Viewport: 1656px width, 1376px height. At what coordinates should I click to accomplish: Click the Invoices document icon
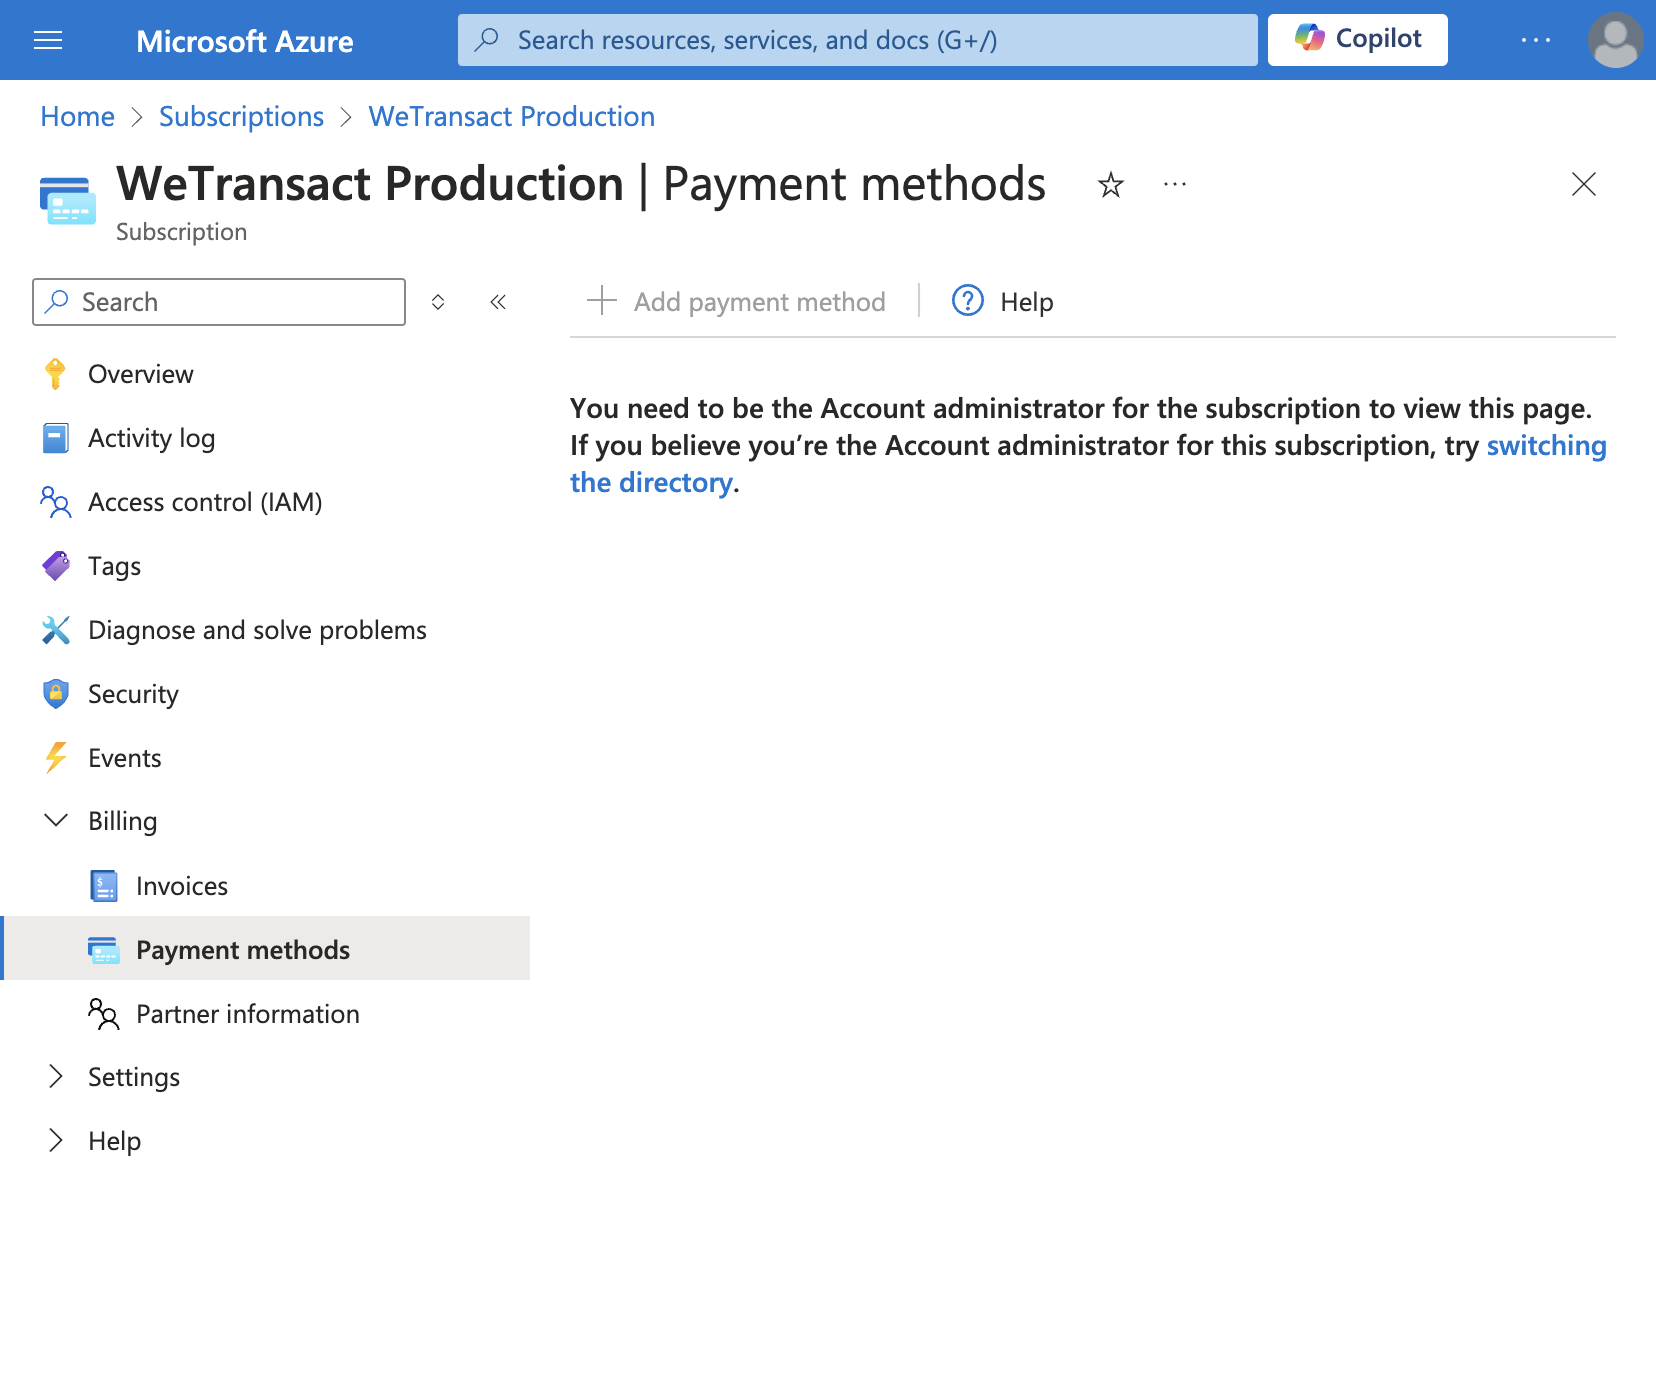(104, 886)
